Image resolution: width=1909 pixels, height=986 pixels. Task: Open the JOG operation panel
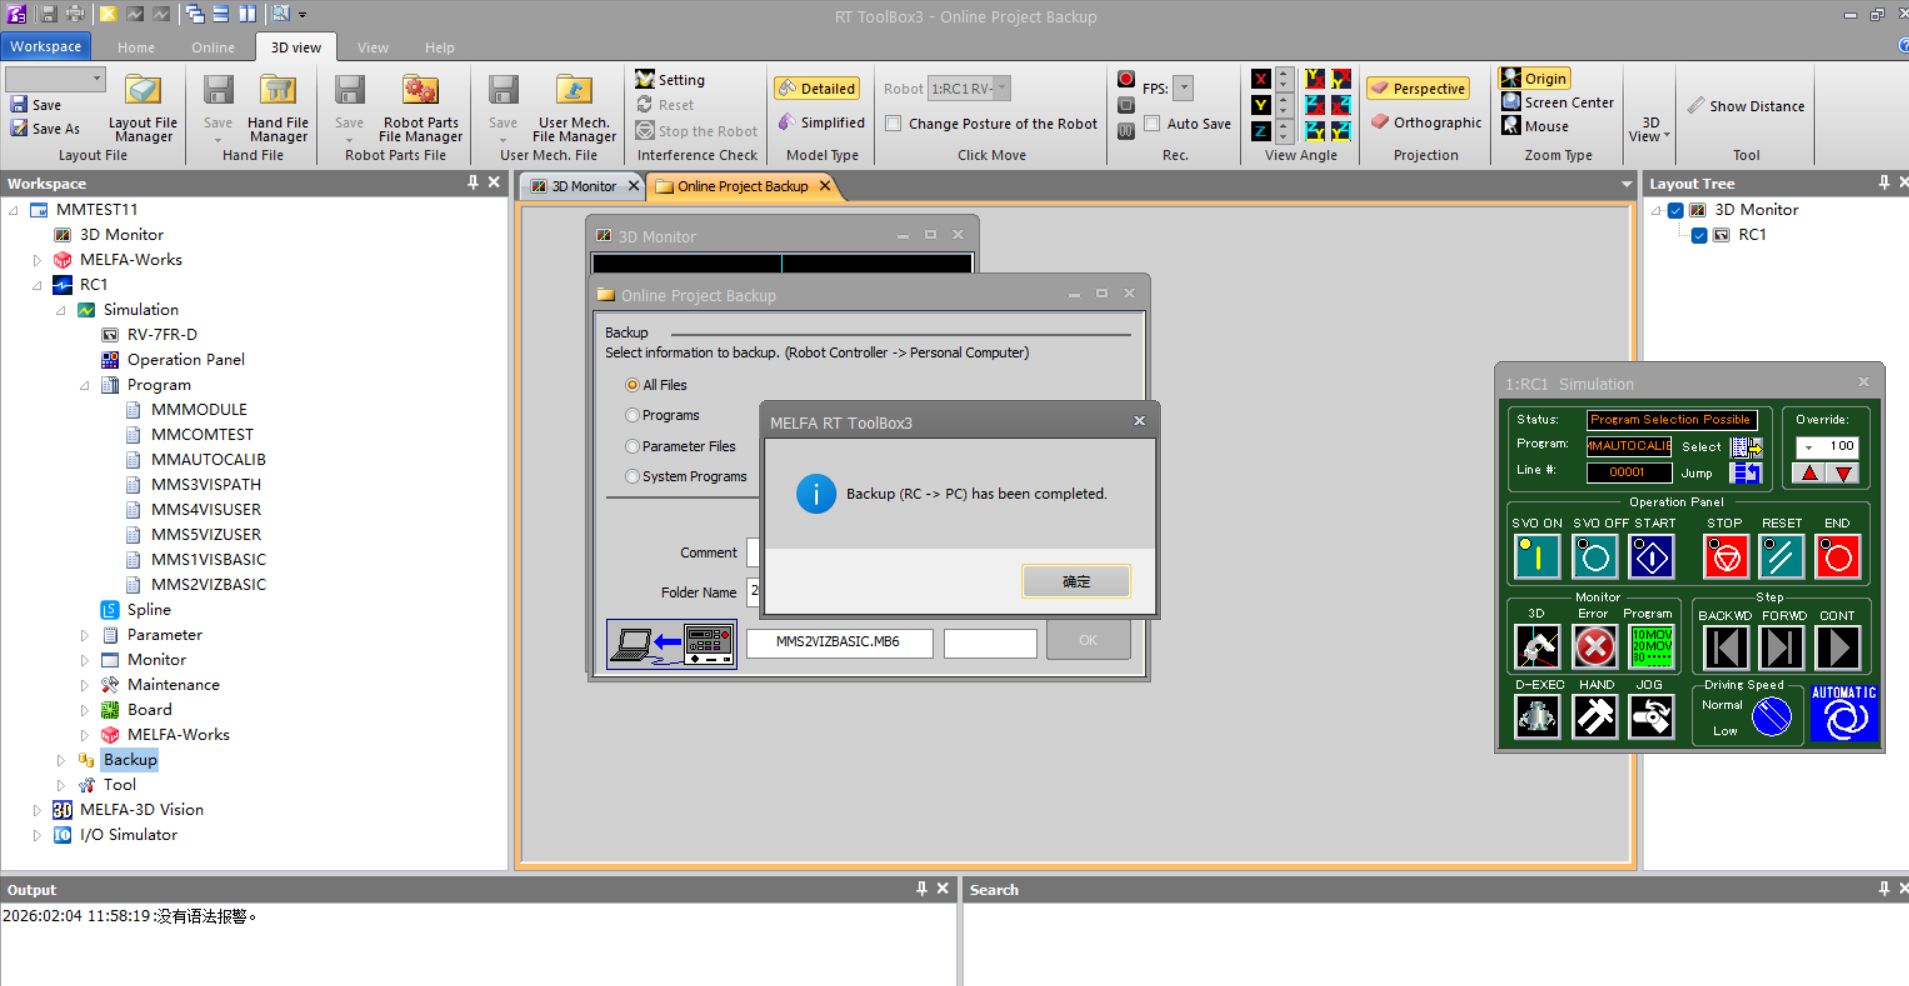coord(1651,717)
